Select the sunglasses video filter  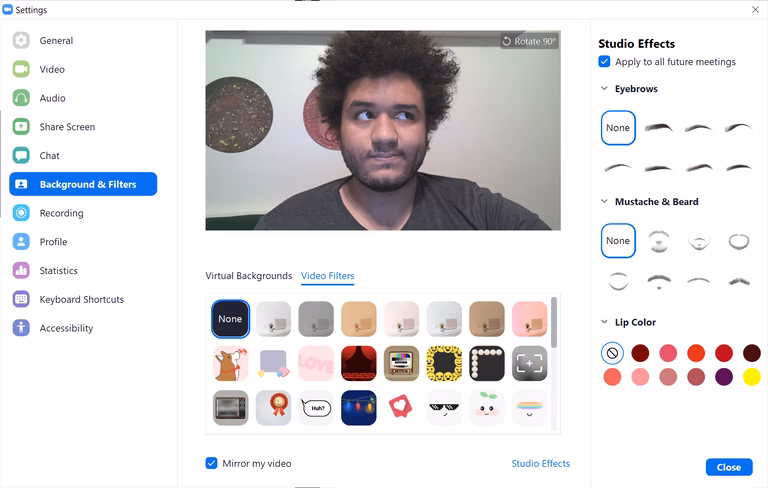tap(444, 408)
